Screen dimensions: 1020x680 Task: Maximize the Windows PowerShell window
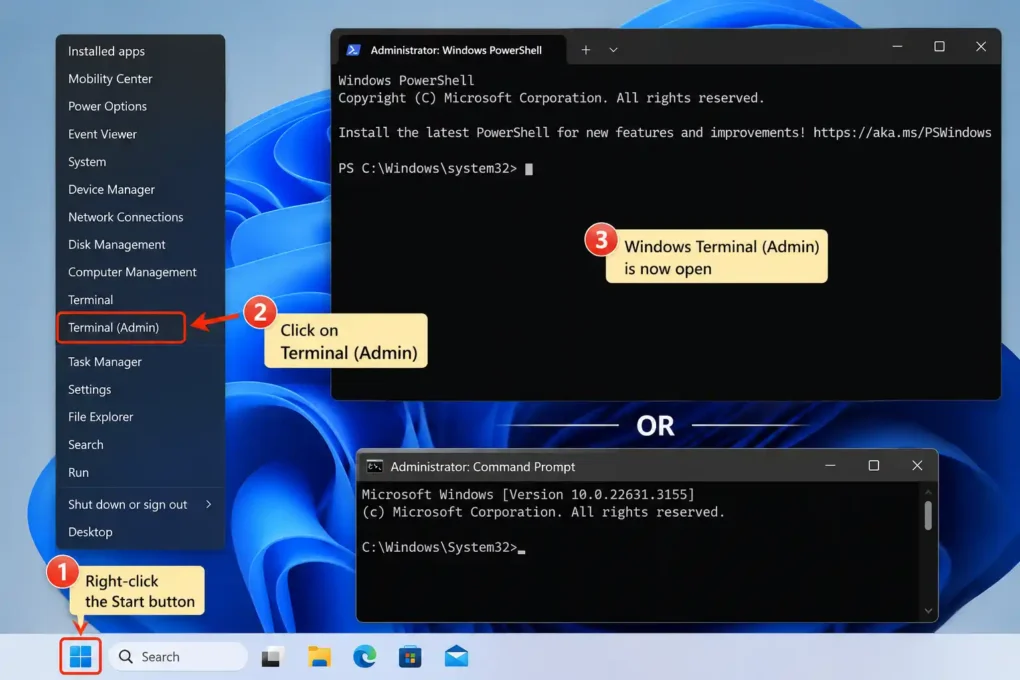click(x=939, y=47)
